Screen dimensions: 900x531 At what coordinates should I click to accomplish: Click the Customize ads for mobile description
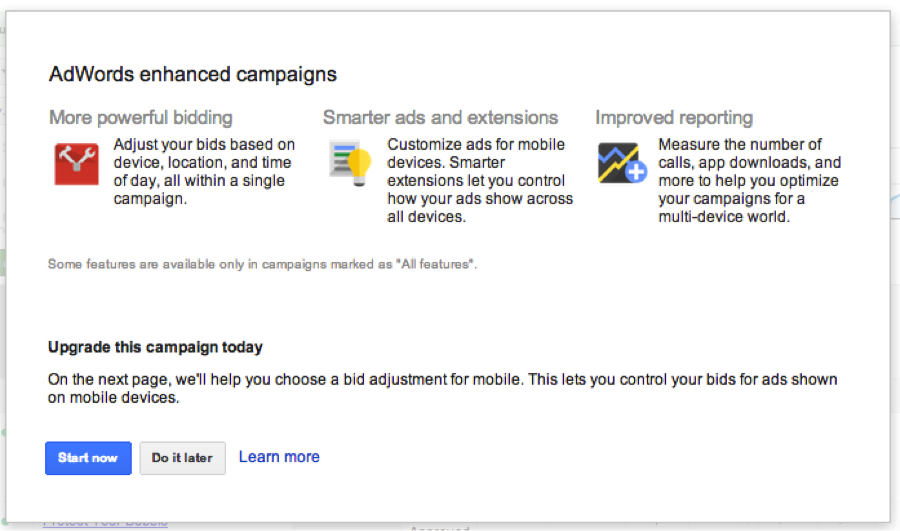[480, 180]
